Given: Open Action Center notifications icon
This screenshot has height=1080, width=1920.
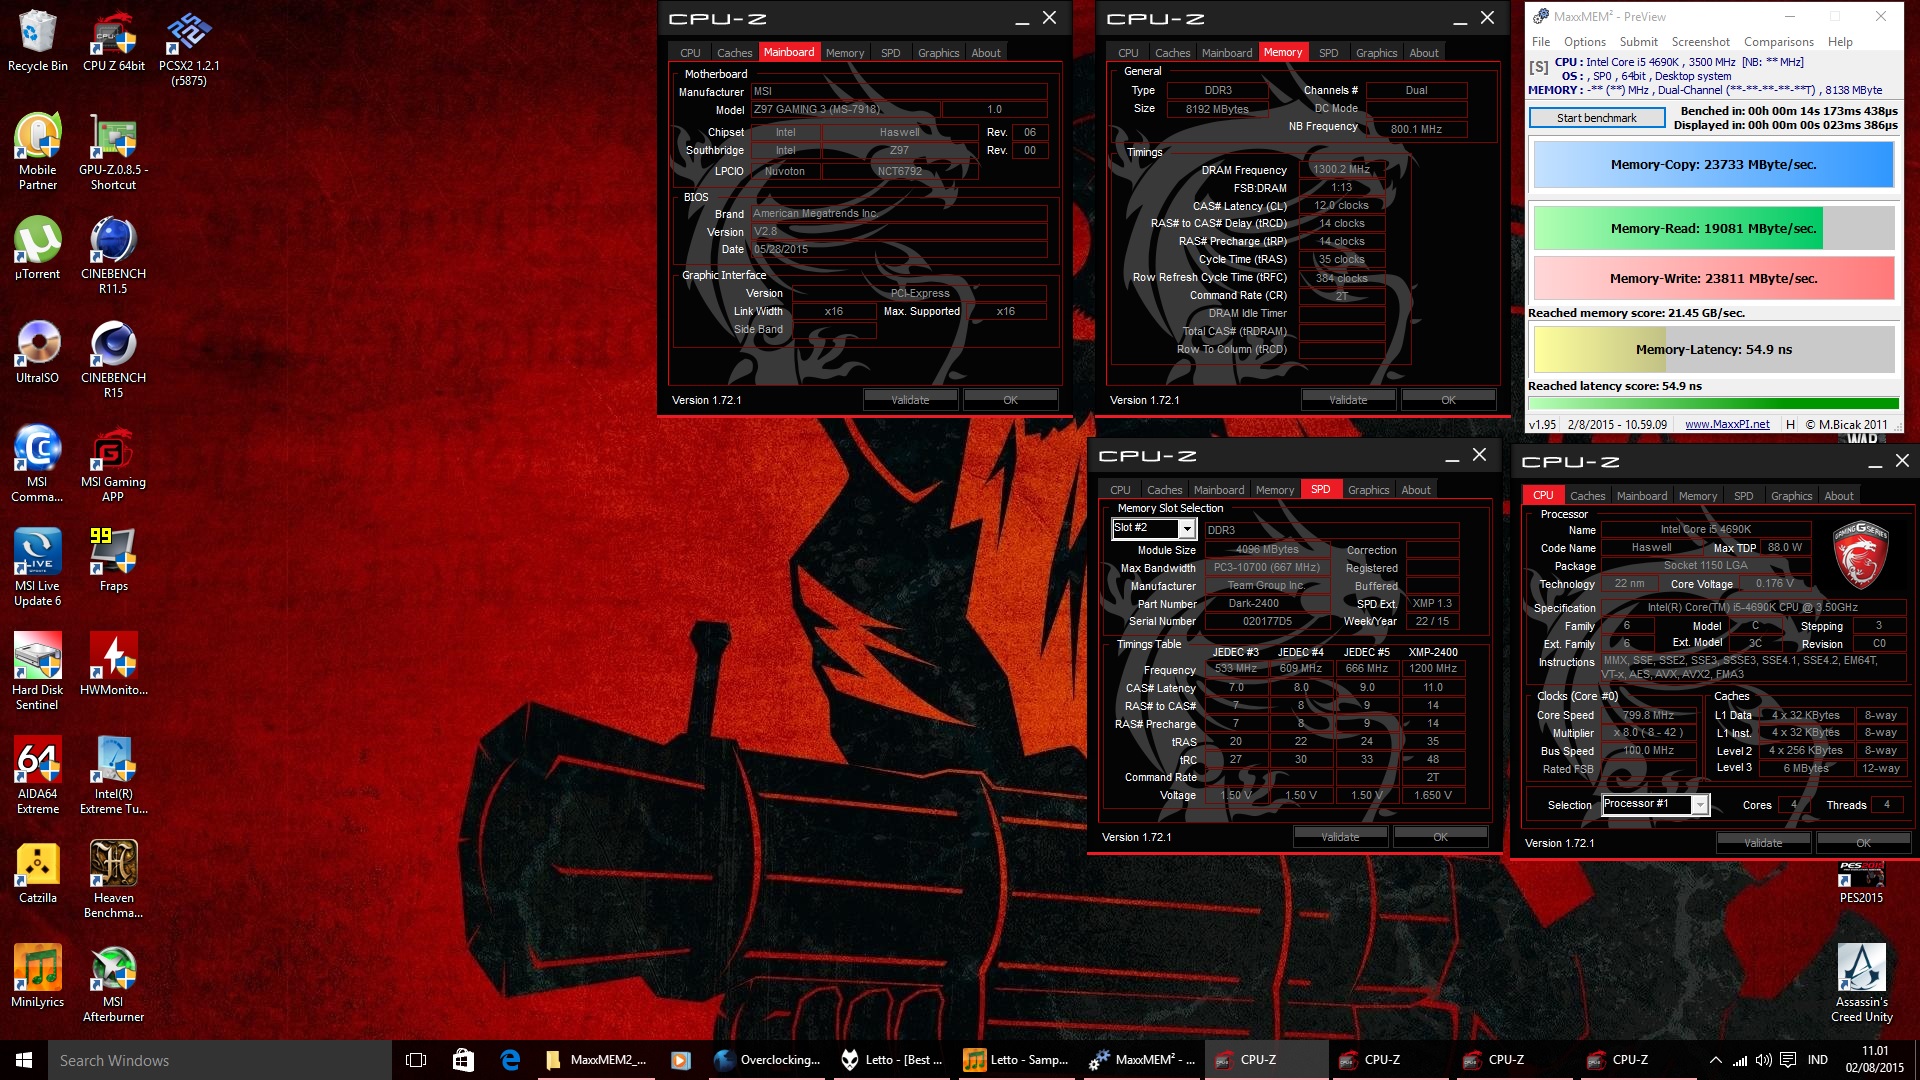Looking at the screenshot, I should coord(1788,1060).
